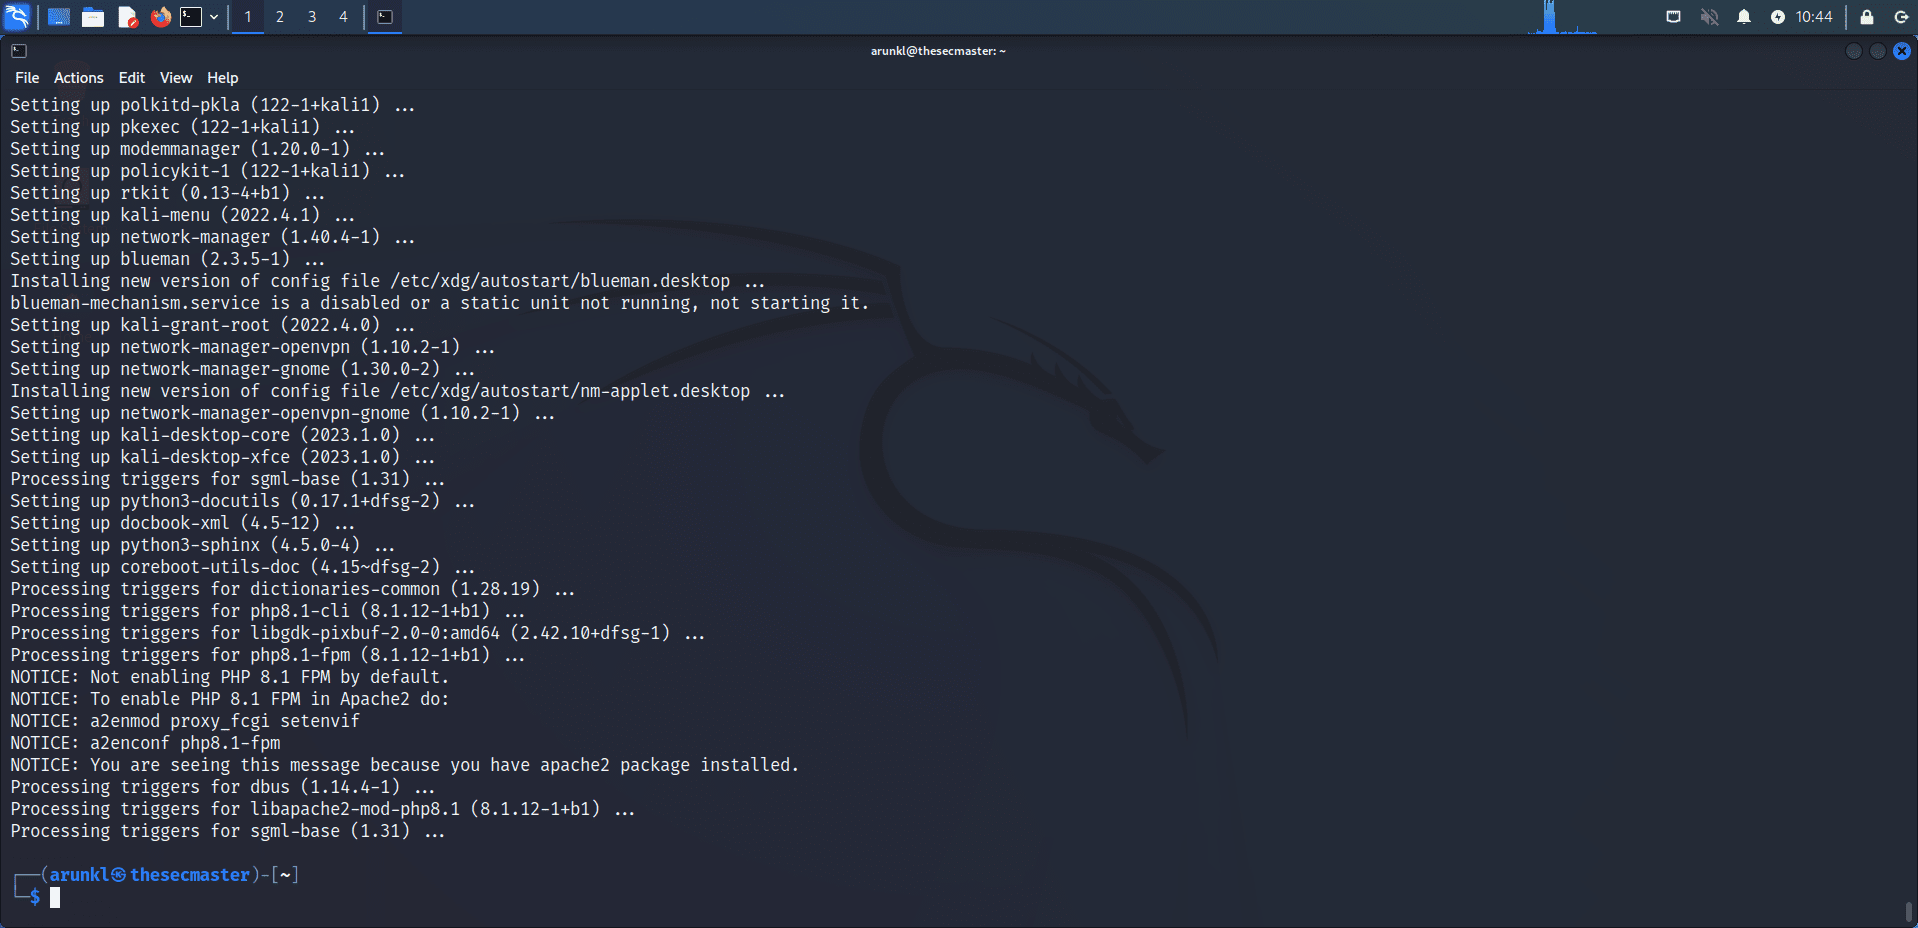The height and width of the screenshot is (928, 1918).
Task: Open the notifications bell icon
Action: coord(1744,17)
